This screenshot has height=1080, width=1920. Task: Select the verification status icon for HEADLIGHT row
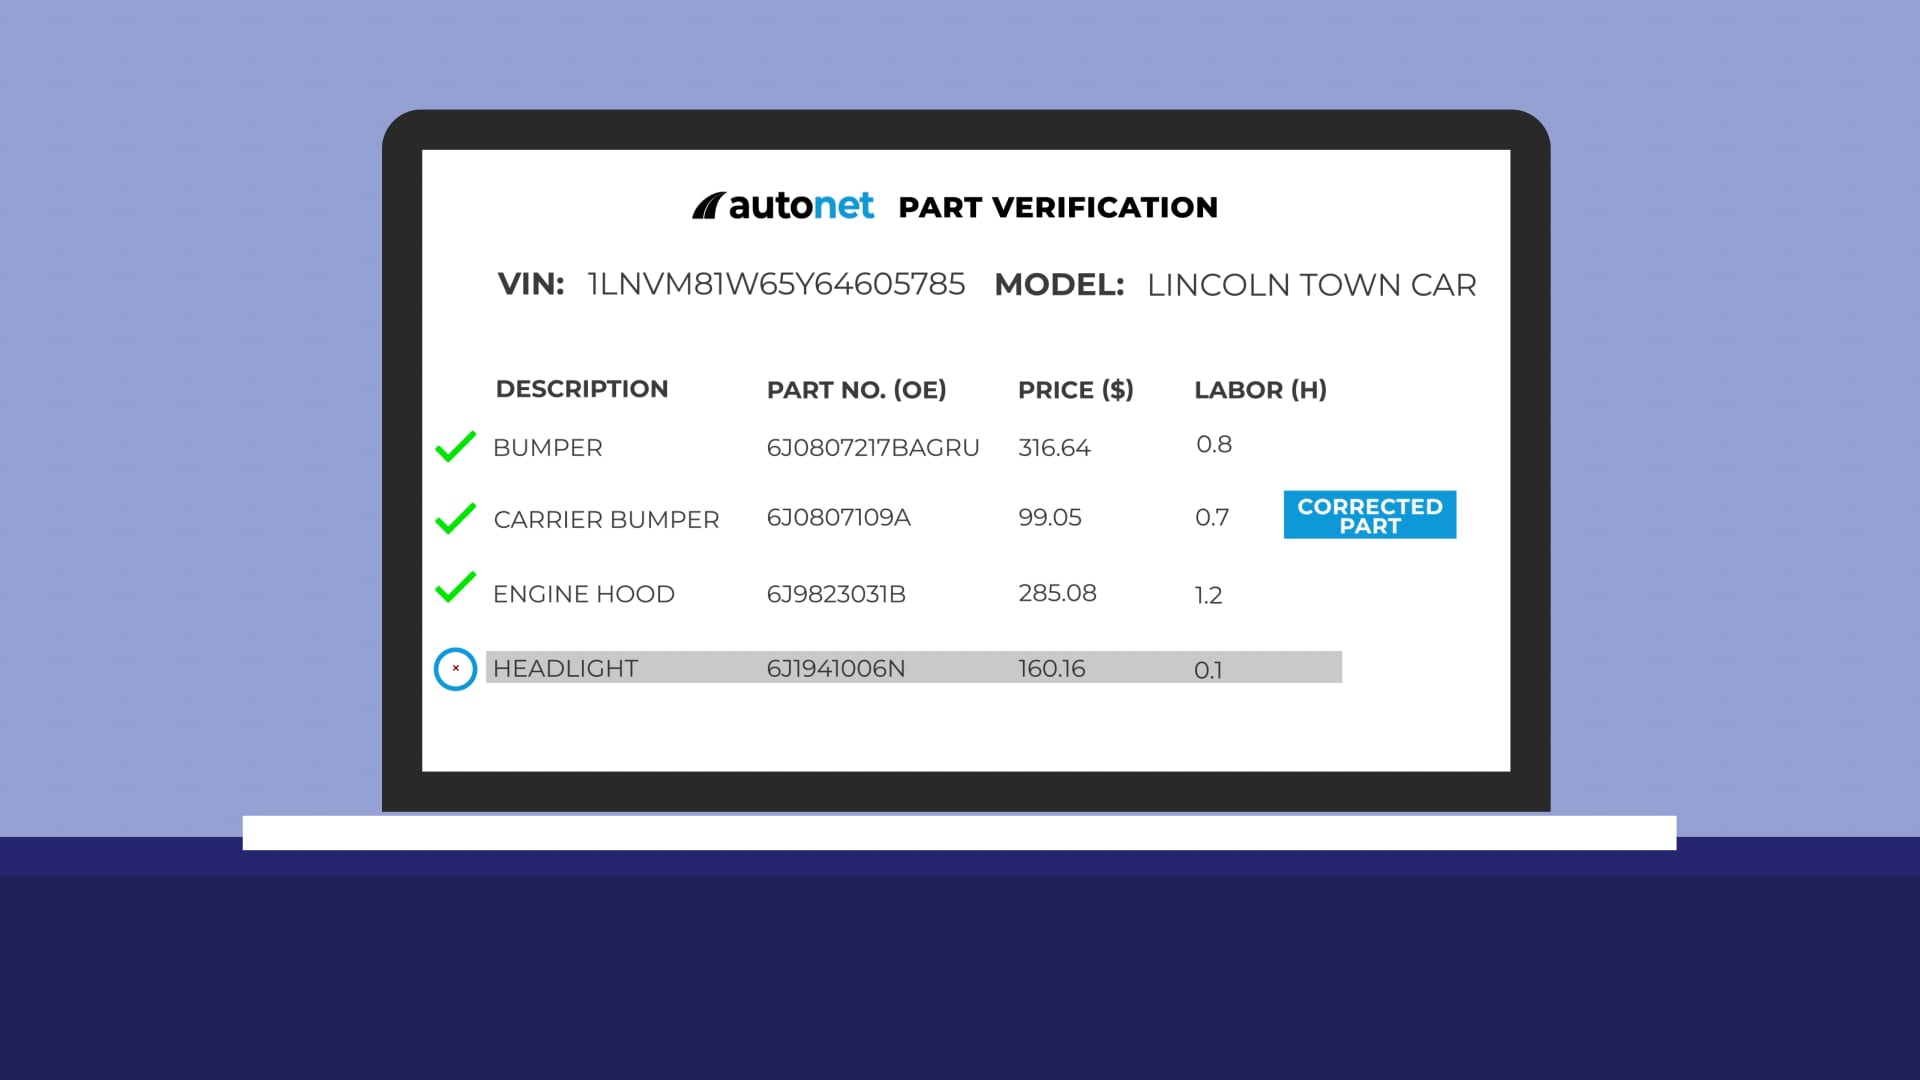456,669
